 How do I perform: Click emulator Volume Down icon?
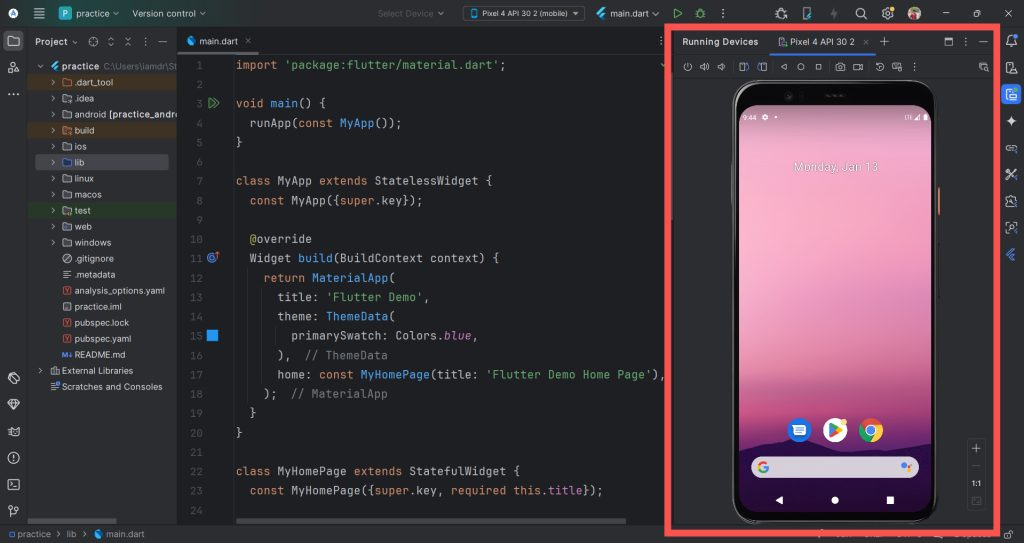722,67
